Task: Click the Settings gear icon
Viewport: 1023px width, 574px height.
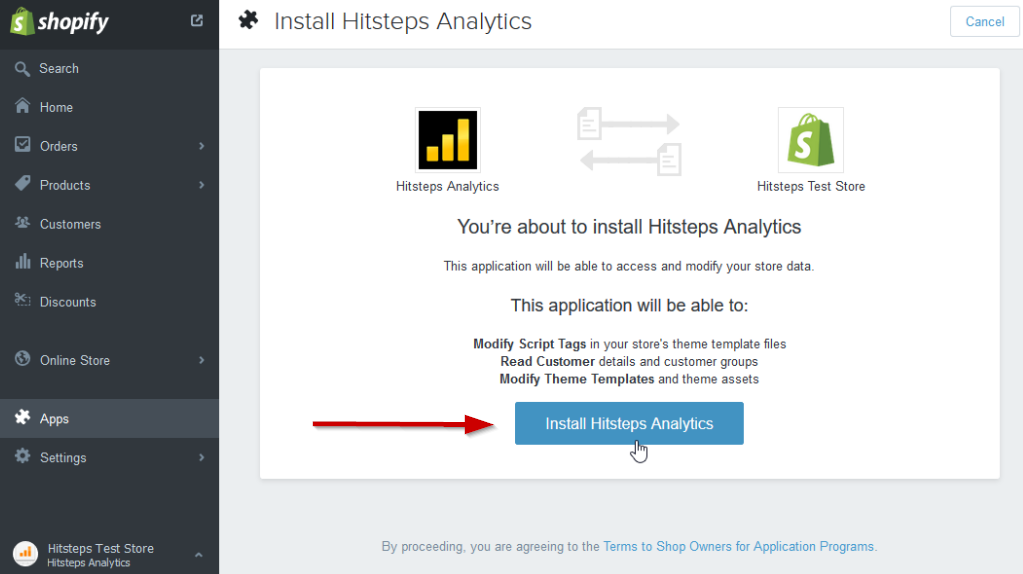Action: click(22, 456)
